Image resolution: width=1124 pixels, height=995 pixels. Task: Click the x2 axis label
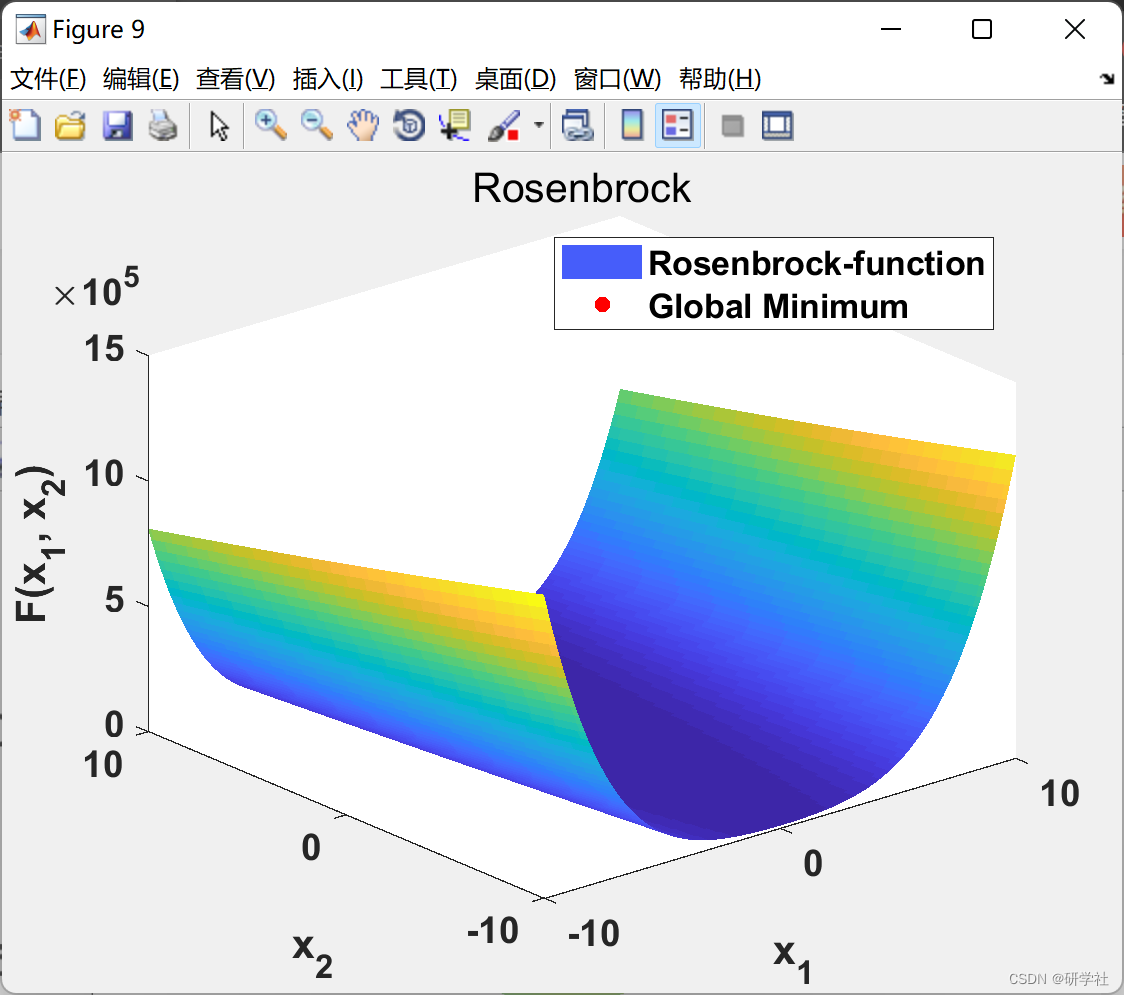313,954
